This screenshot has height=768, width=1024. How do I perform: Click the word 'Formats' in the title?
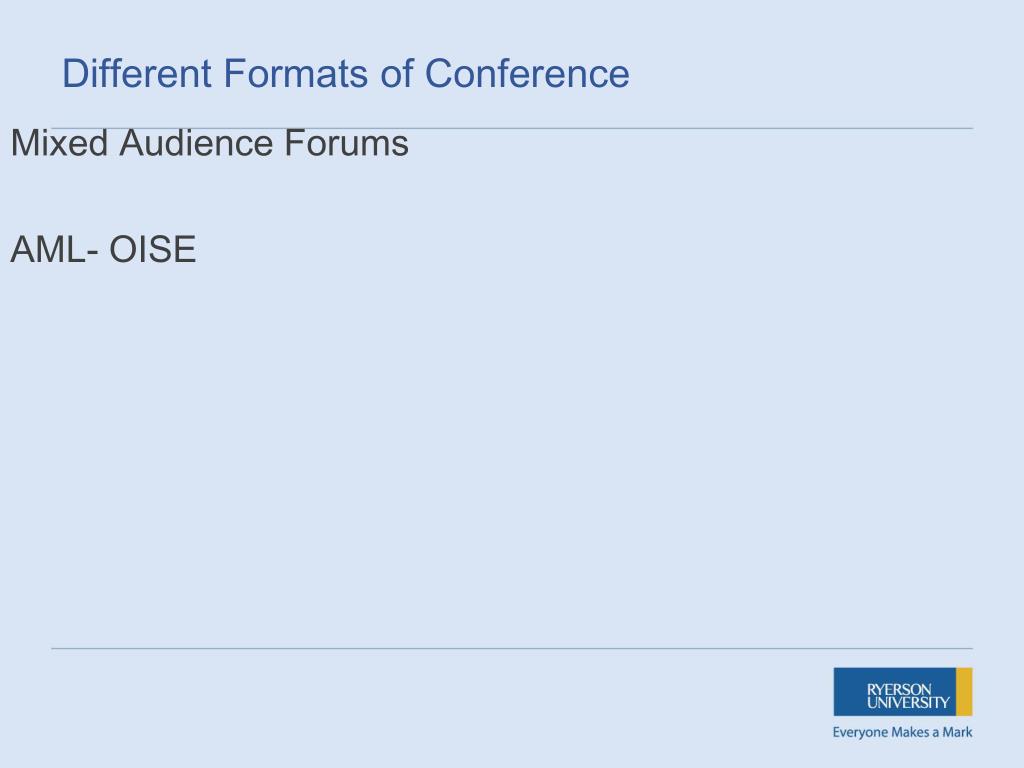pos(296,72)
